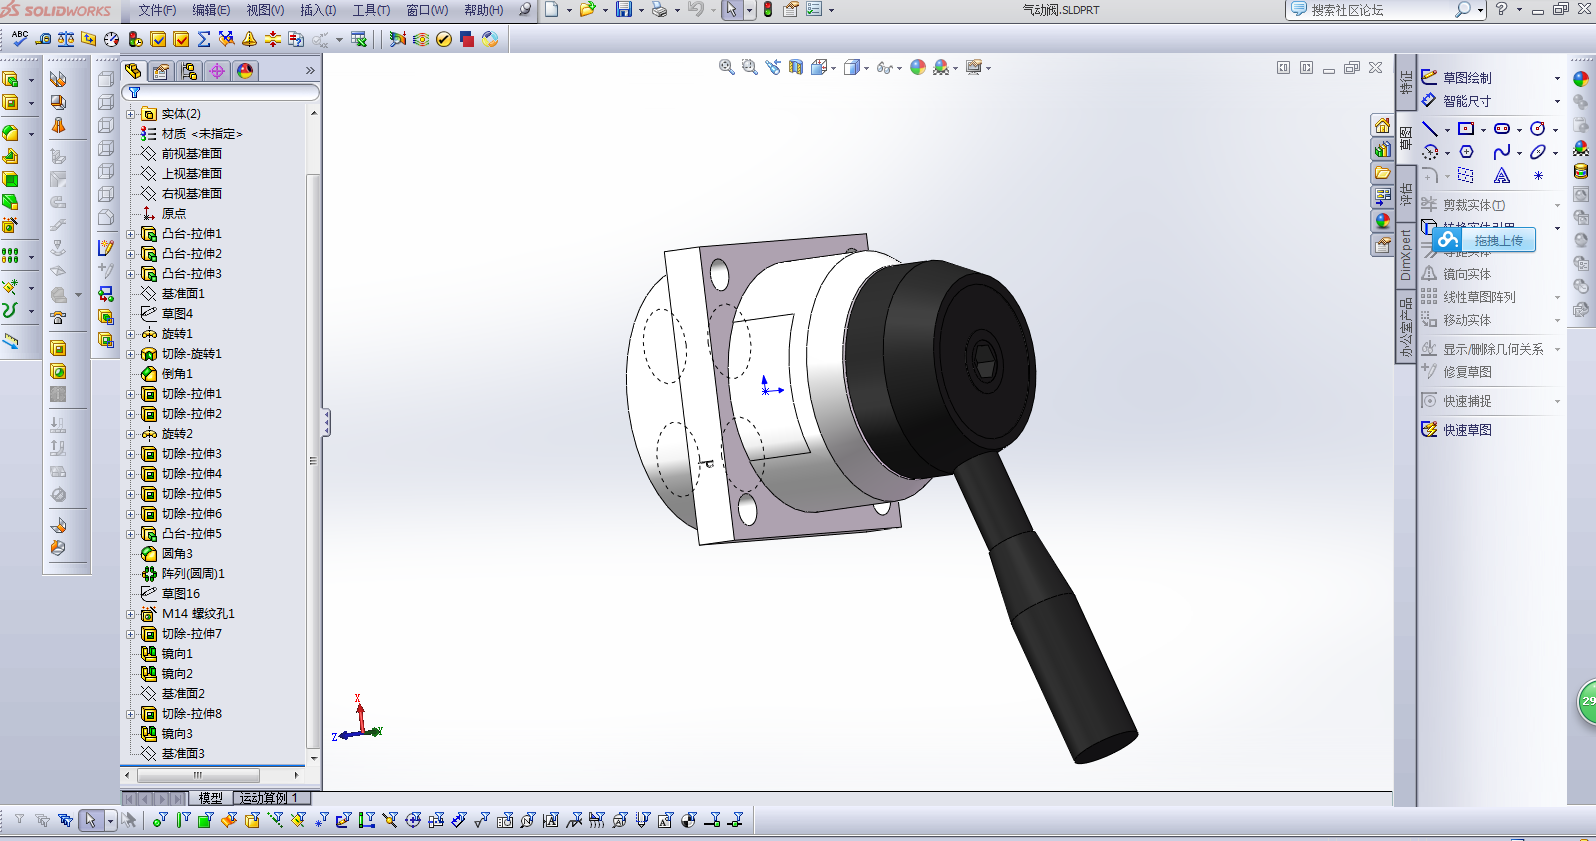1596x841 pixels.
Task: Open the spell checker ABC tool
Action: (x=19, y=39)
